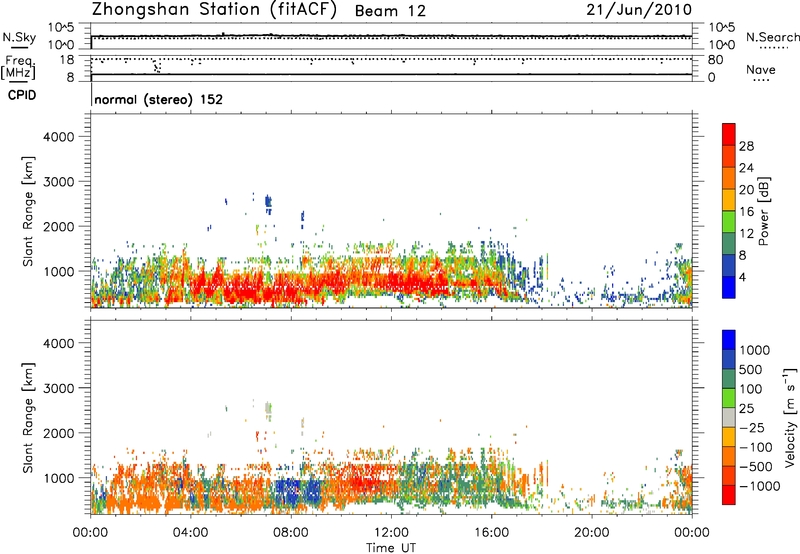Click the 'N.Sky' legend label
Viewport: 800px width, 554px height.
[19, 37]
